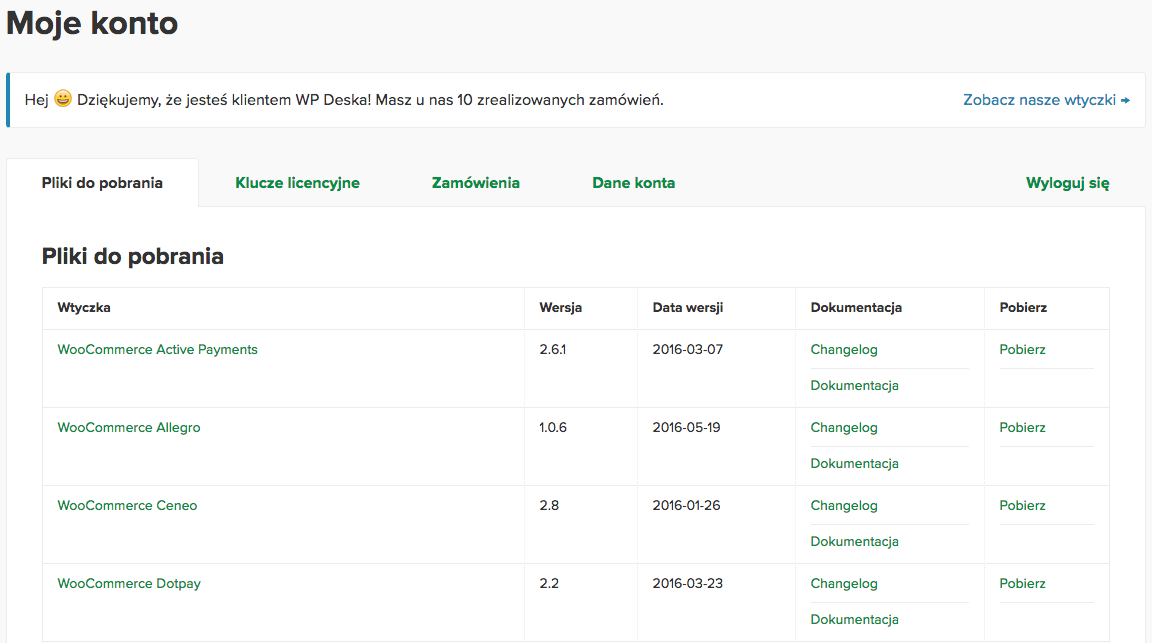Select version value 2.8

[x=549, y=506]
